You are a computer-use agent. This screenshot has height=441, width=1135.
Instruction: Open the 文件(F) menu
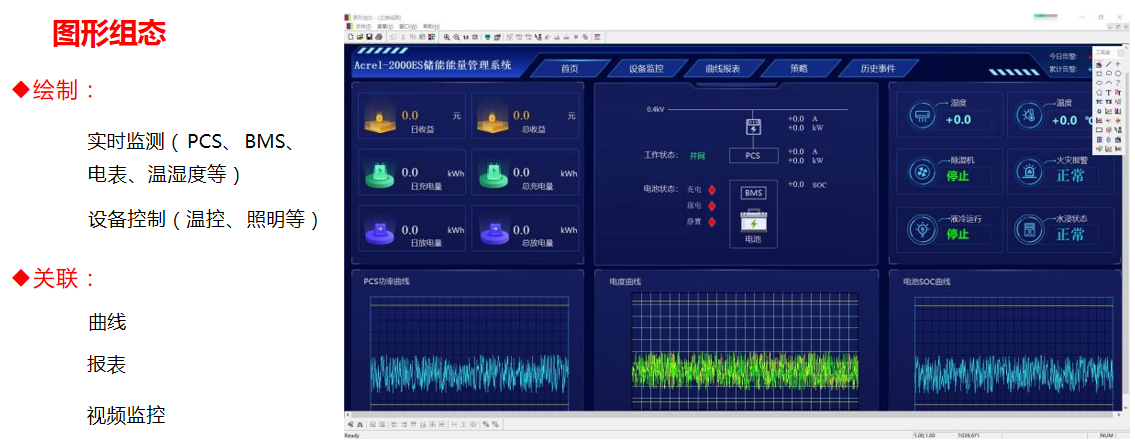coord(363,26)
